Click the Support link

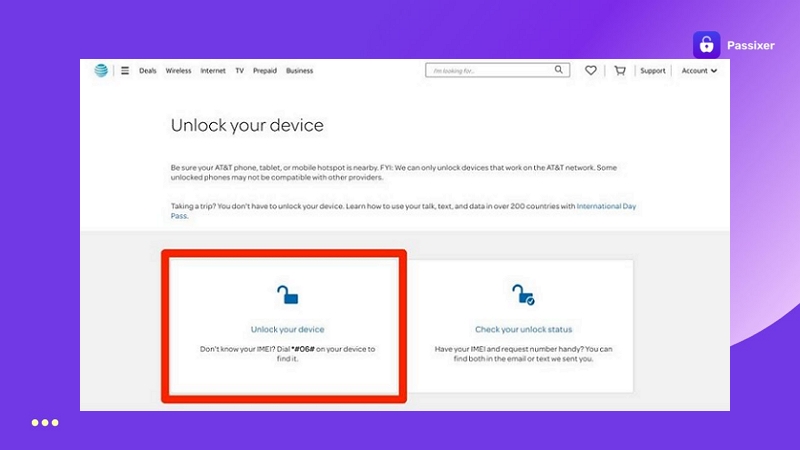click(653, 71)
